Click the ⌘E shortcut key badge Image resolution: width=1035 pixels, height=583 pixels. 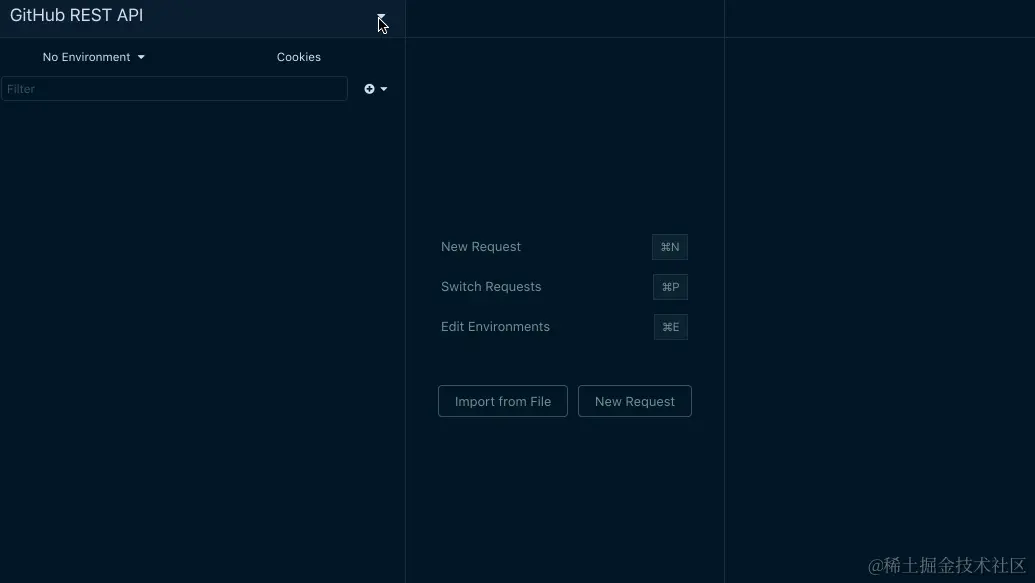tap(671, 327)
